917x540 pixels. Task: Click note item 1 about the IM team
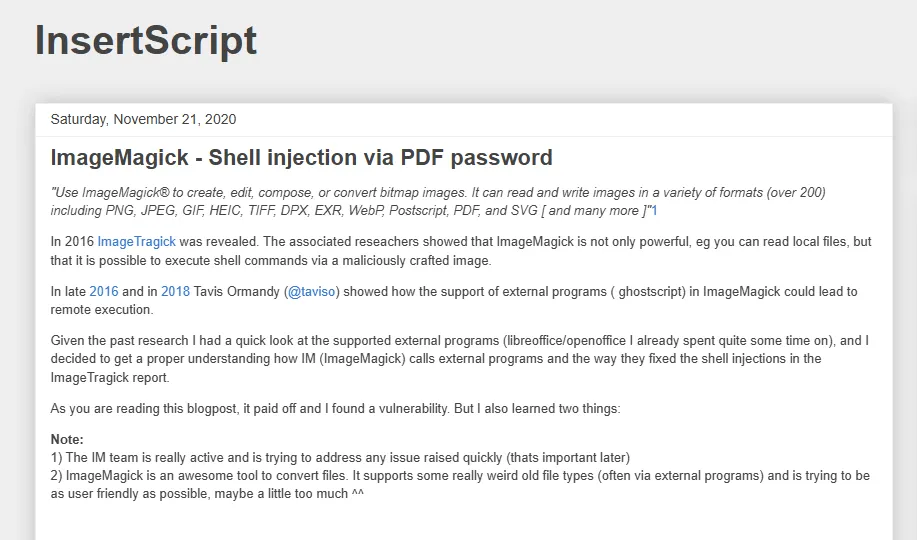click(x=340, y=458)
